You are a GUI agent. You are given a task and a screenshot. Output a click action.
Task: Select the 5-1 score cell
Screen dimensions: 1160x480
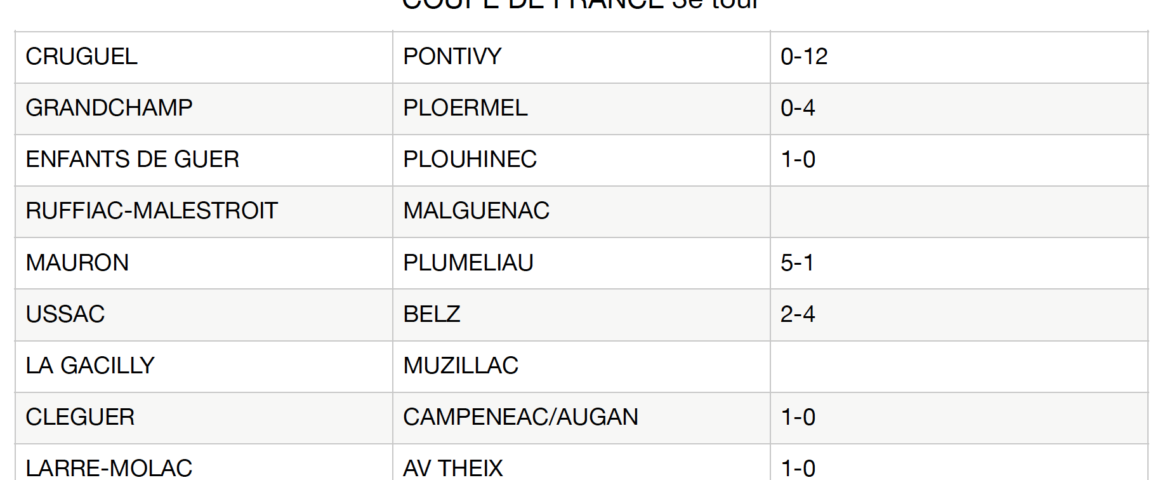click(798, 263)
